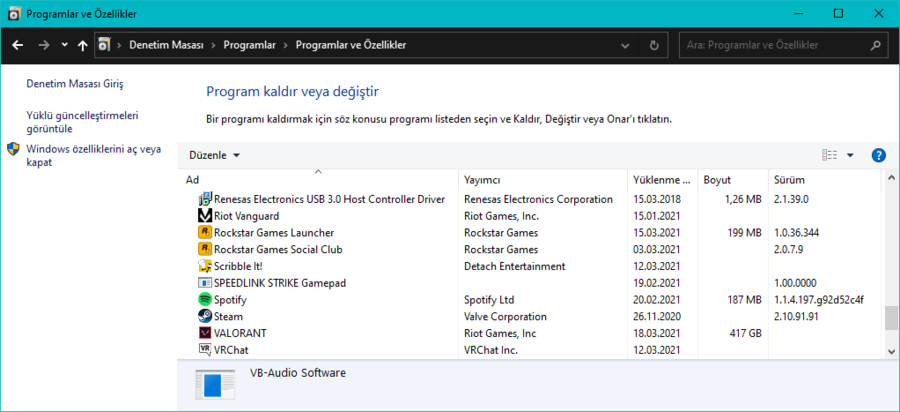This screenshot has height=412, width=900.
Task: Click the window title bar program icon
Action: (x=15, y=13)
